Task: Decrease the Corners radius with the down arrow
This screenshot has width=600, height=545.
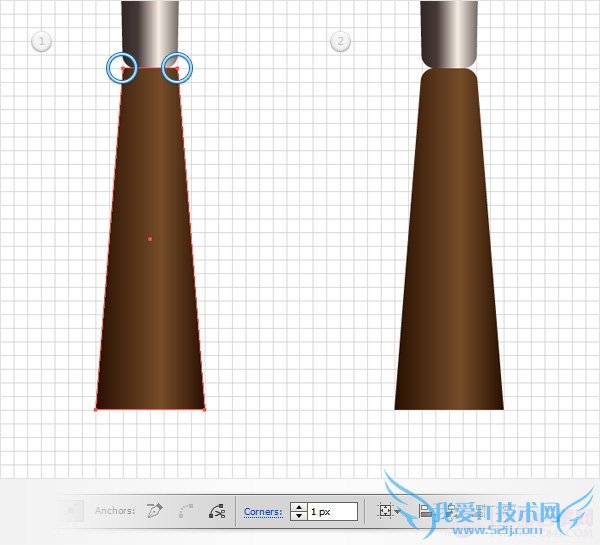Action: point(299,516)
